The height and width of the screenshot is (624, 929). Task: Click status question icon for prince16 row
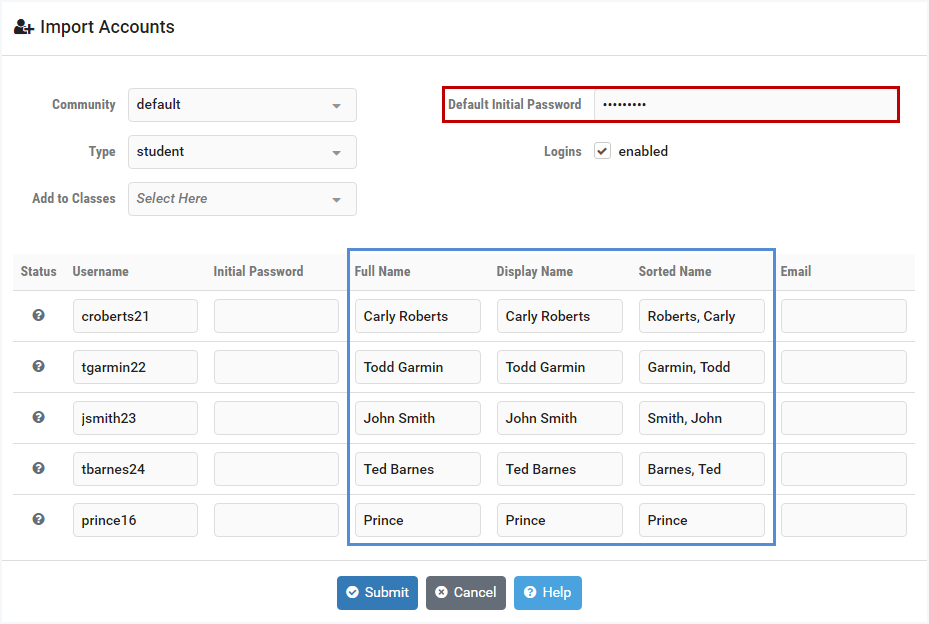pyautogui.click(x=38, y=519)
